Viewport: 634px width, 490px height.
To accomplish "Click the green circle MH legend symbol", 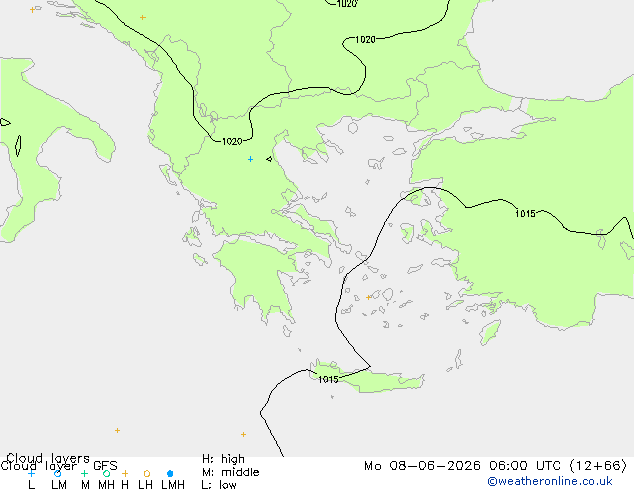I will (x=106, y=473).
